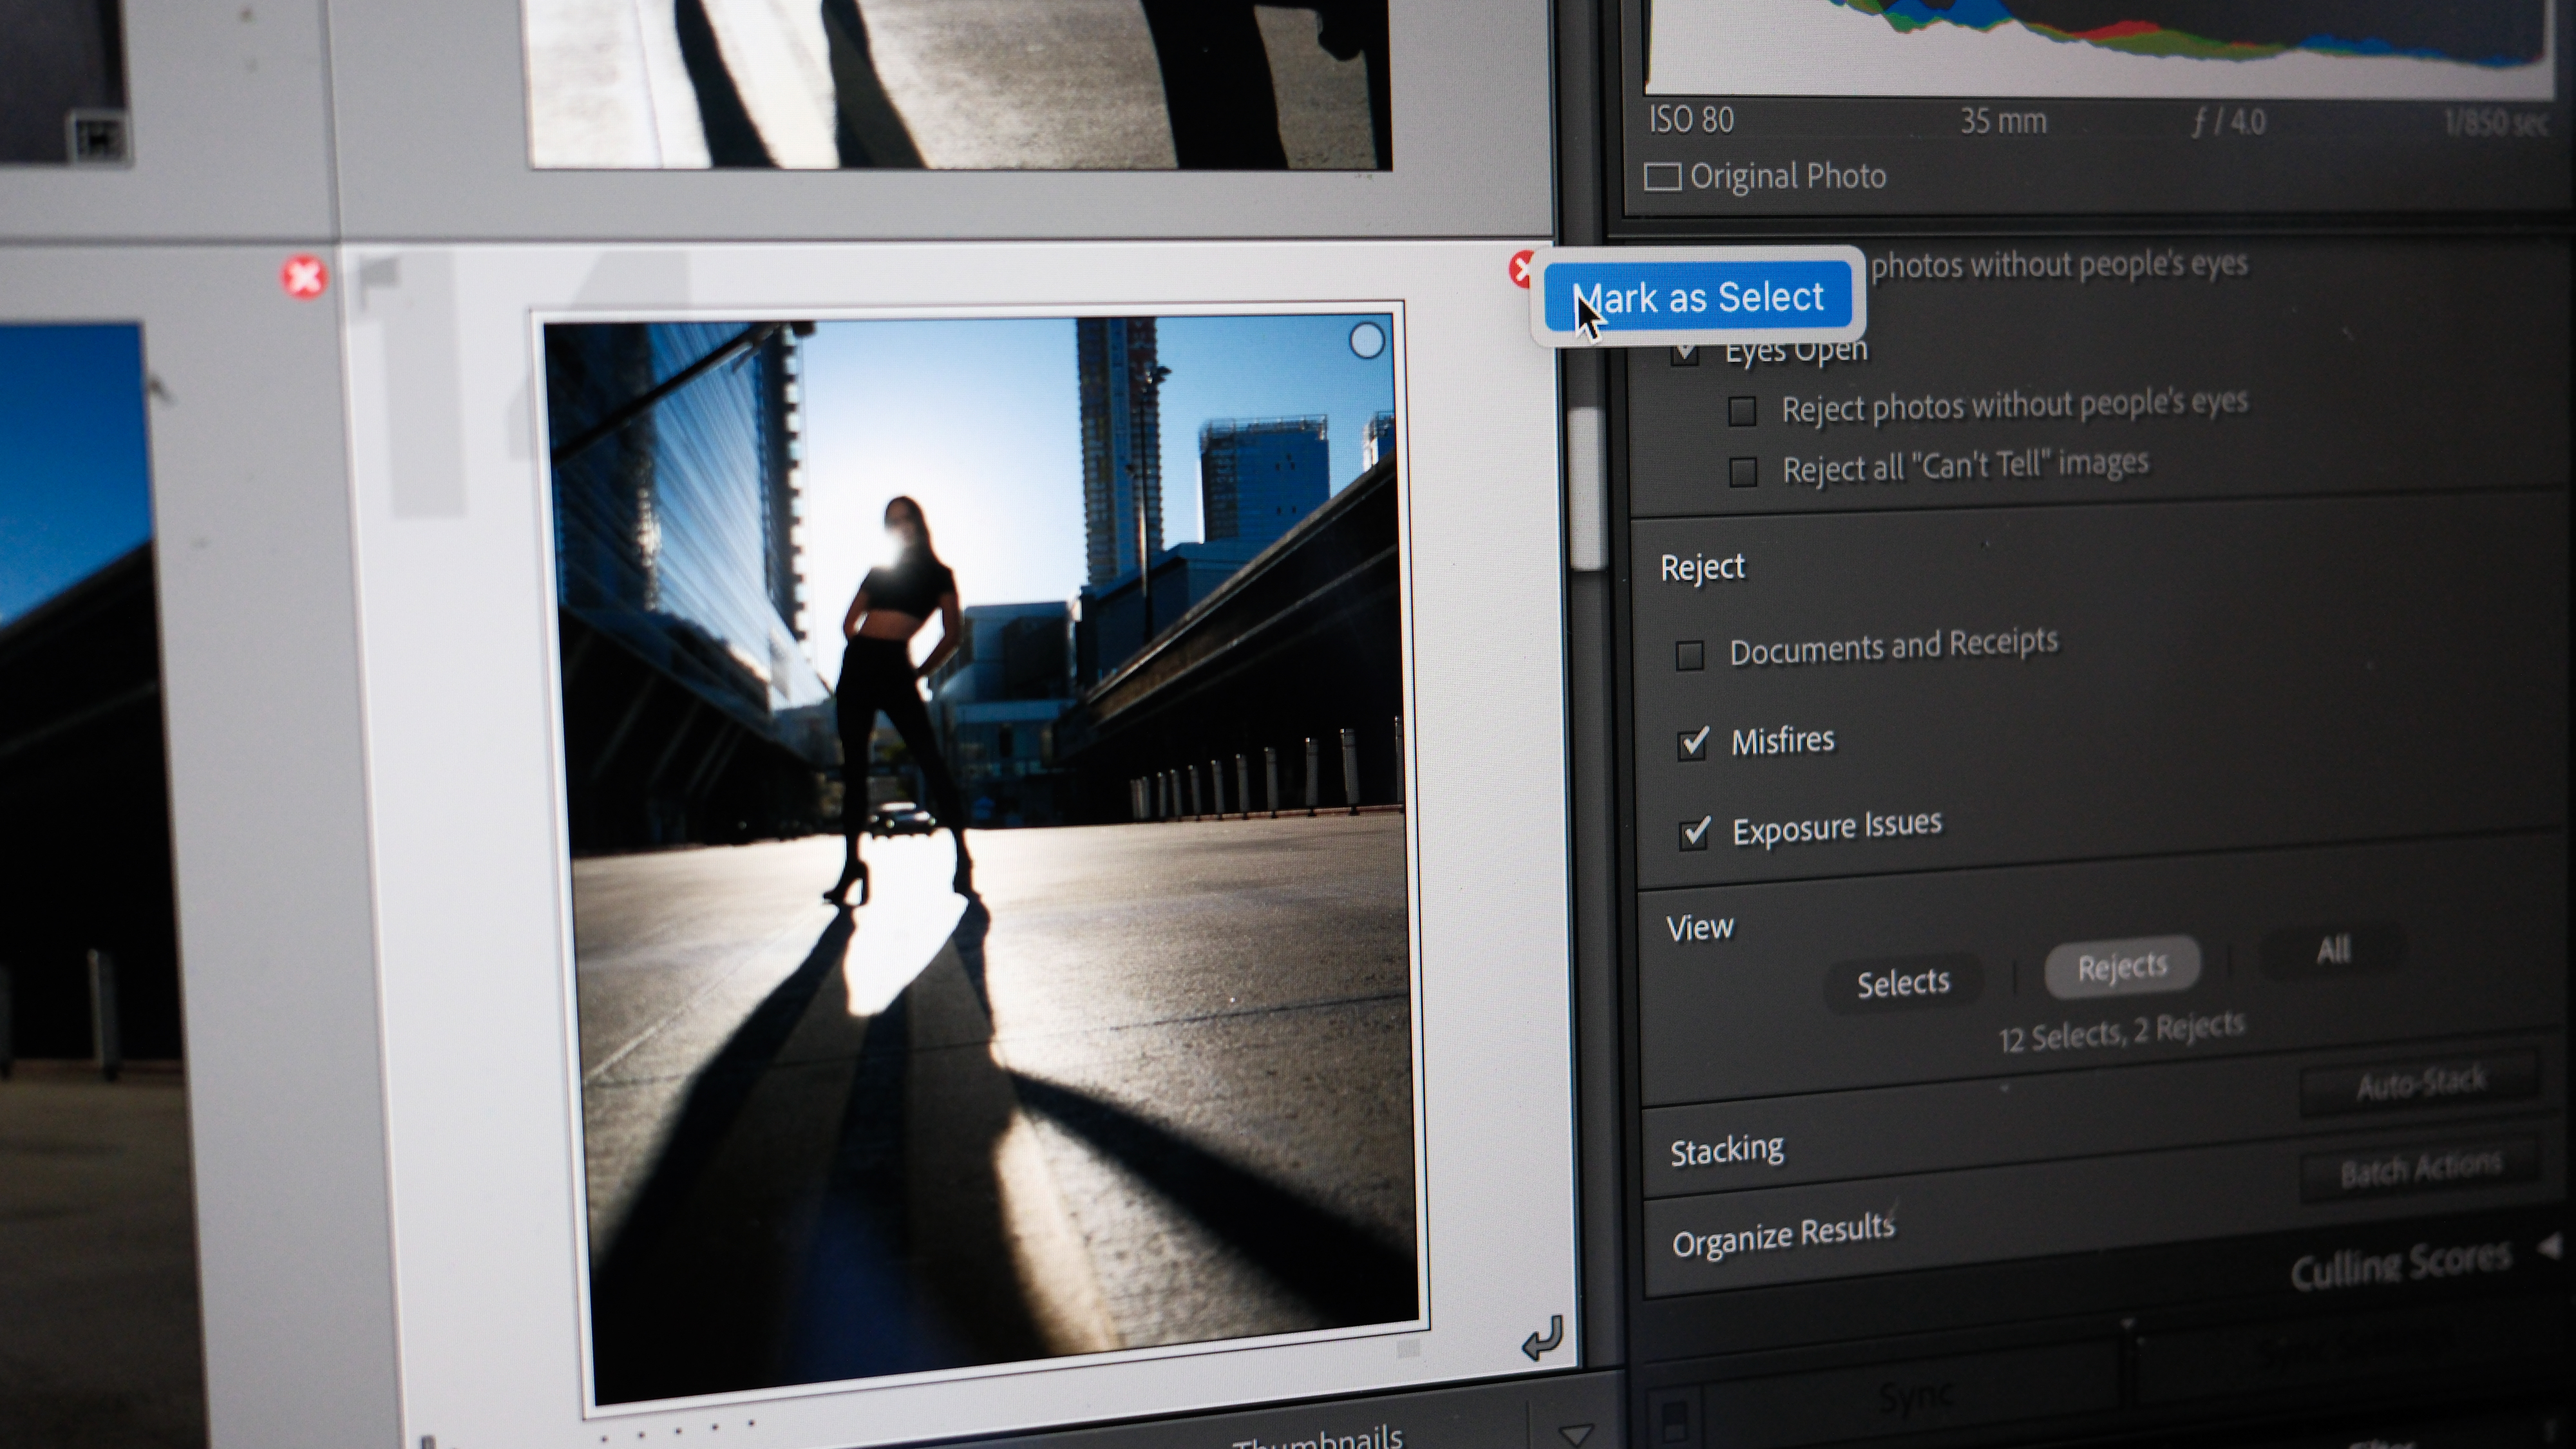Click the Mark as Select button
Viewport: 2576px width, 1449px height.
[x=1699, y=295]
